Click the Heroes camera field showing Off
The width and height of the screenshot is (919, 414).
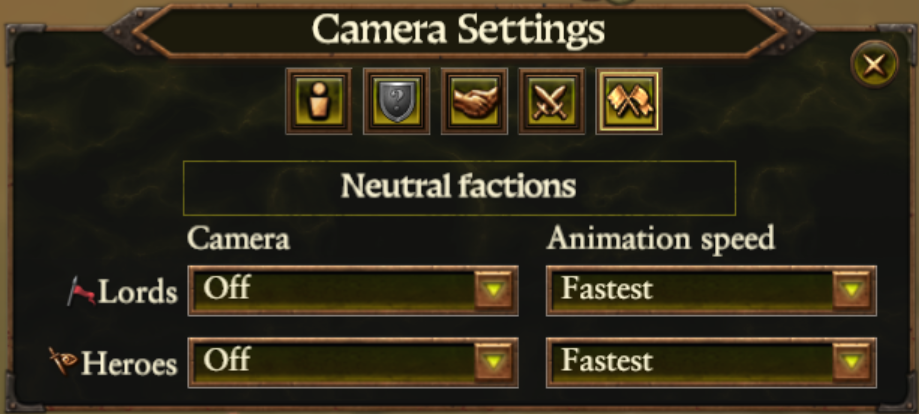point(353,362)
